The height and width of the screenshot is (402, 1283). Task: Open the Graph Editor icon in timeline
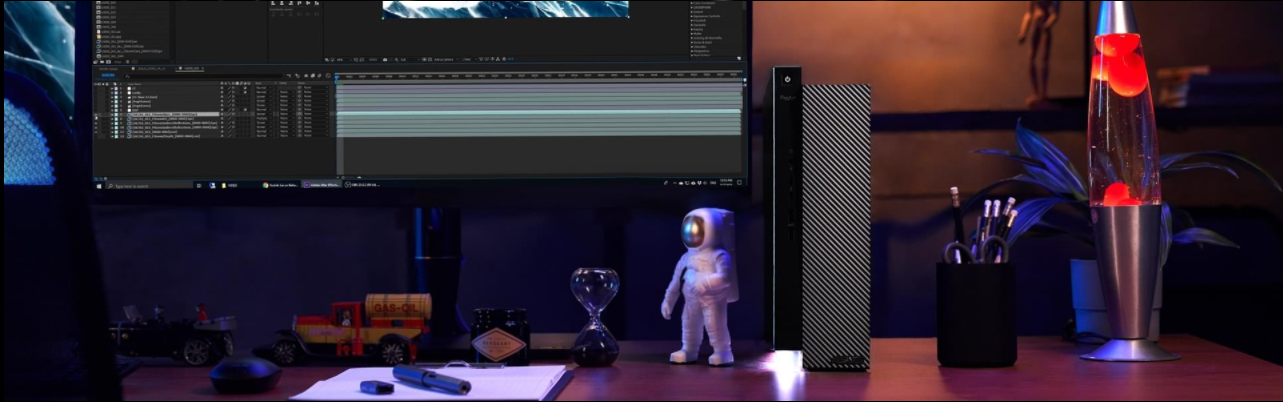point(328,76)
